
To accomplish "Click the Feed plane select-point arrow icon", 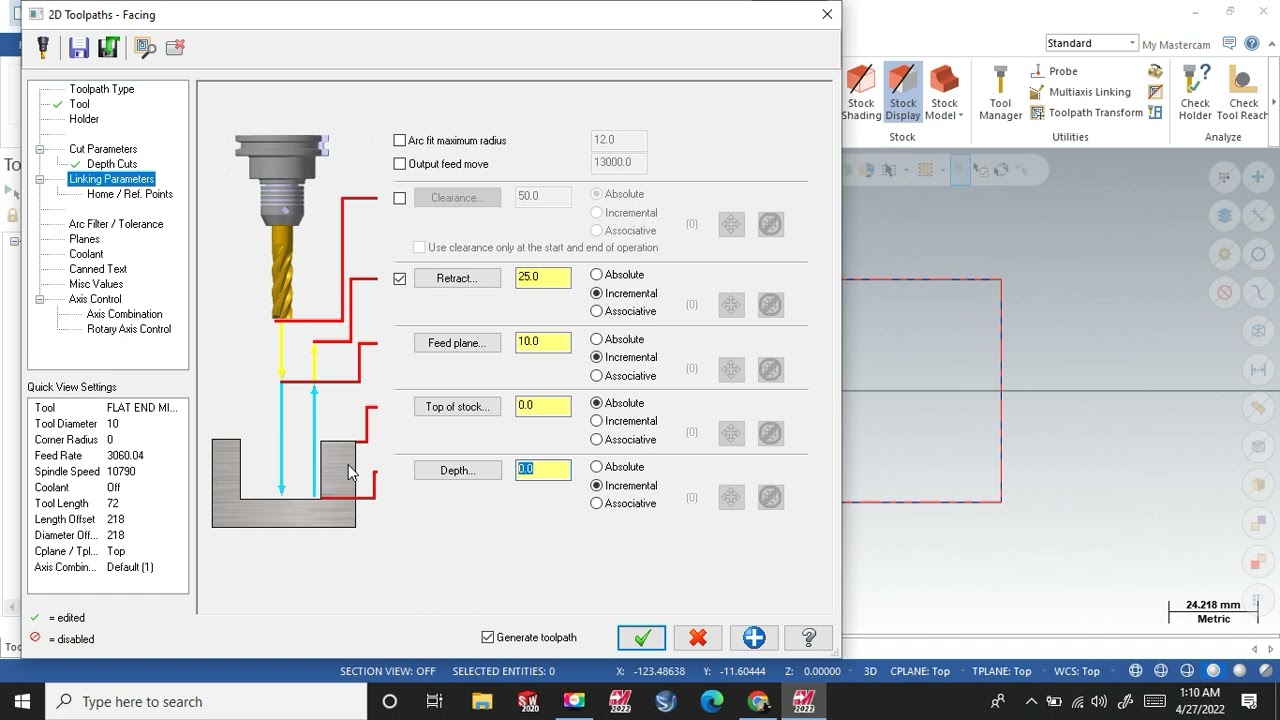I will [731, 368].
